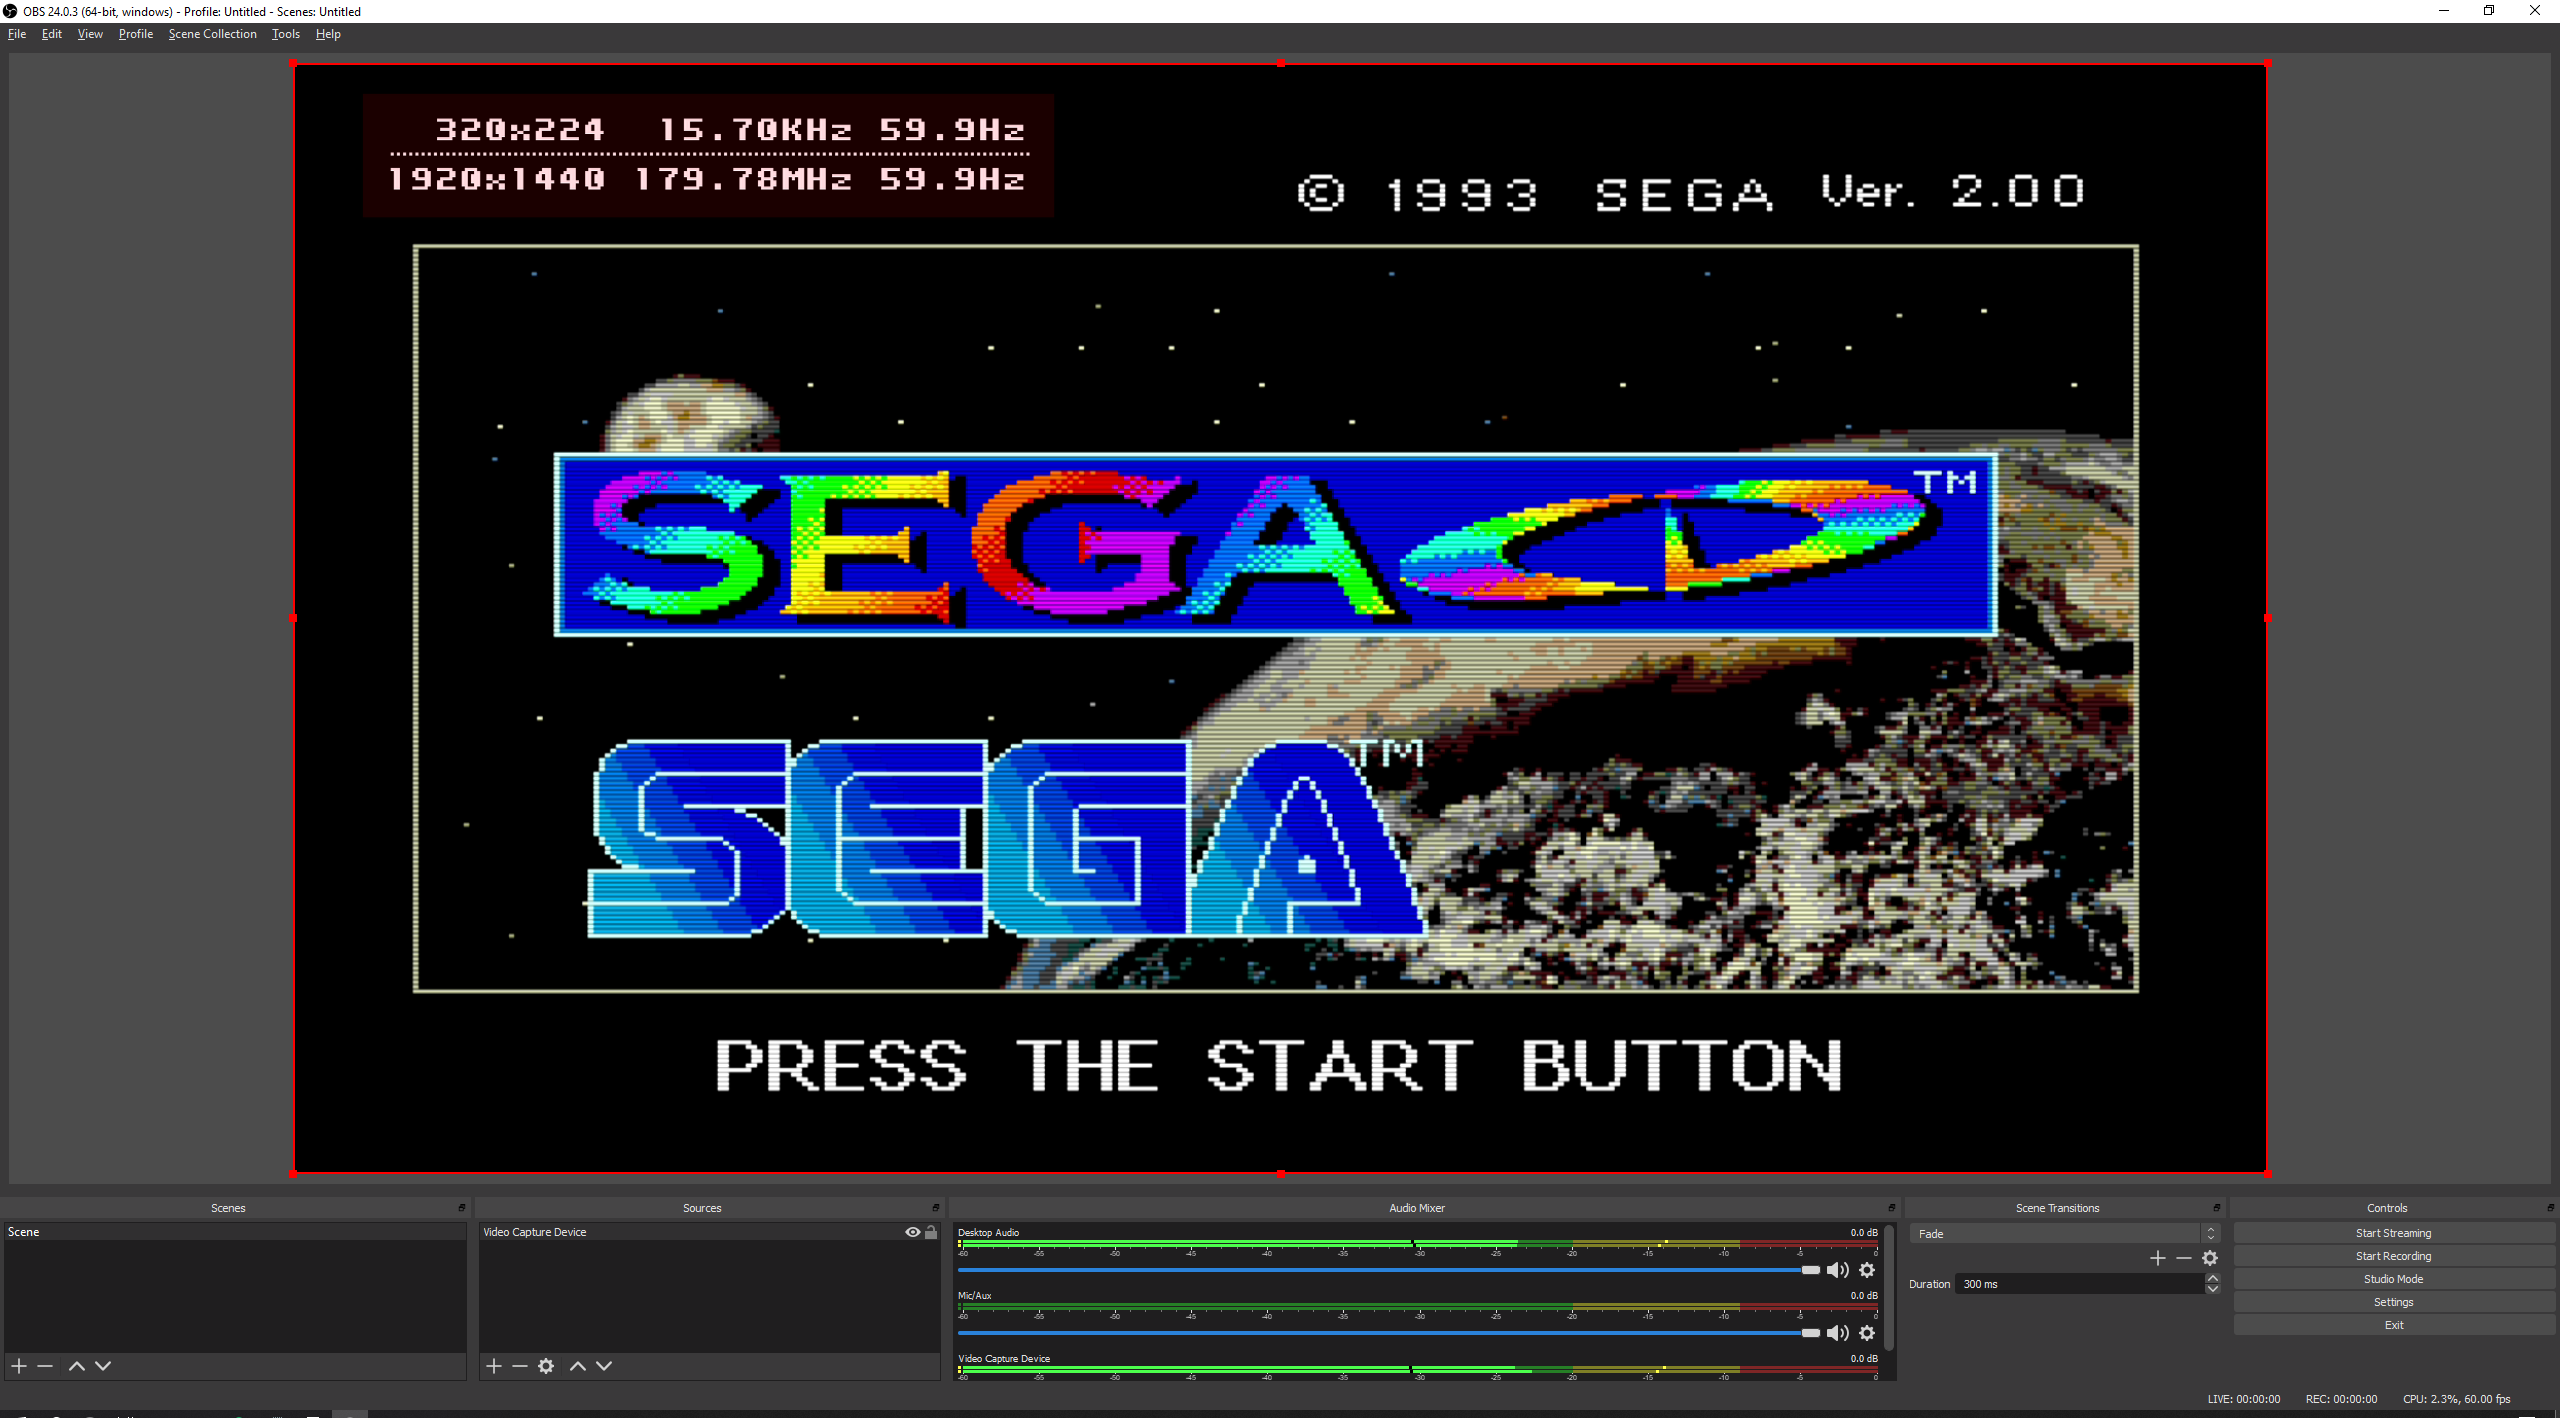Remove scene transition with minus icon
2560x1418 pixels.
pos(2184,1258)
